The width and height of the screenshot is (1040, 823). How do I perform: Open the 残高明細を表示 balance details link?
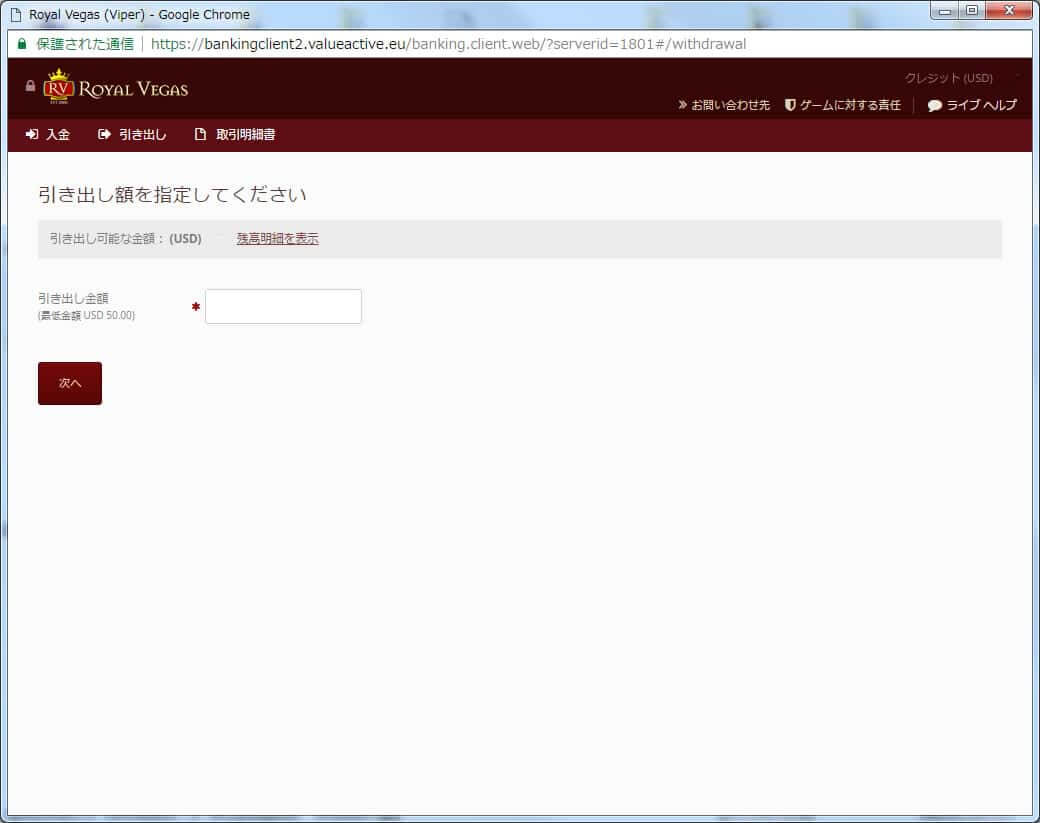pos(277,239)
